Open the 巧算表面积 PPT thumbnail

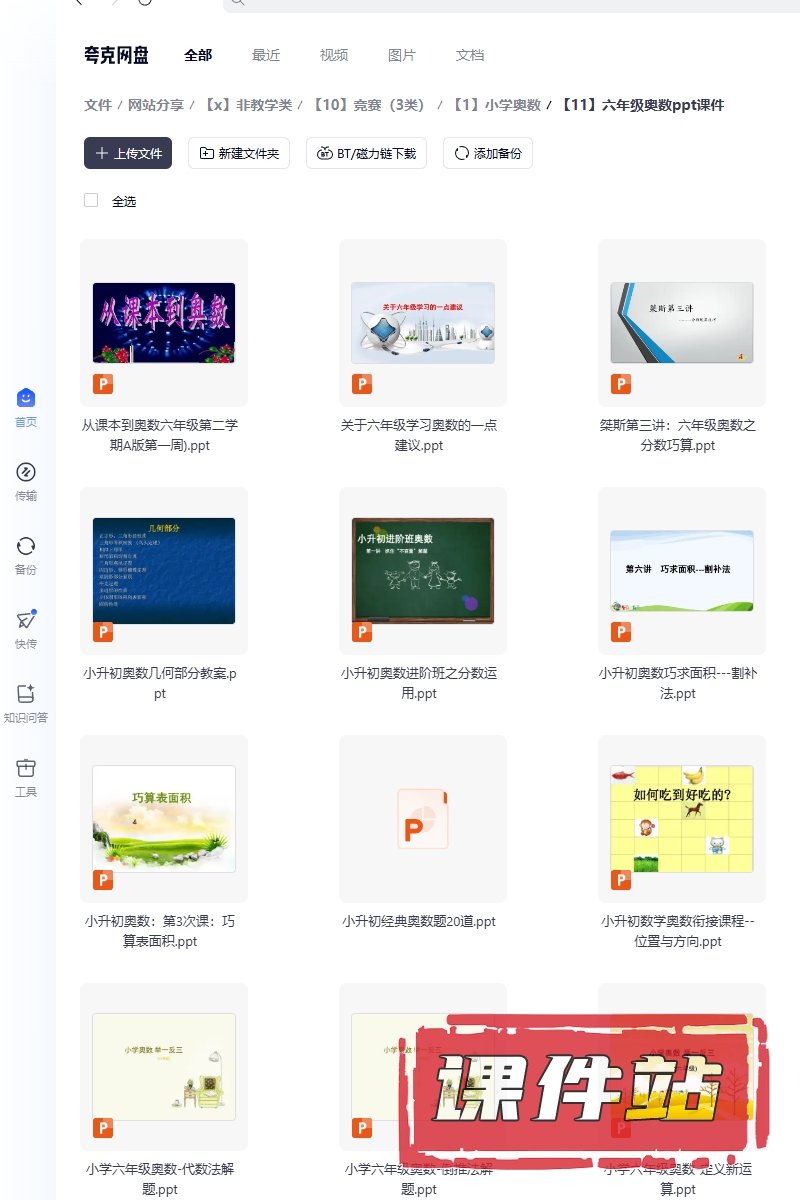[x=164, y=818]
